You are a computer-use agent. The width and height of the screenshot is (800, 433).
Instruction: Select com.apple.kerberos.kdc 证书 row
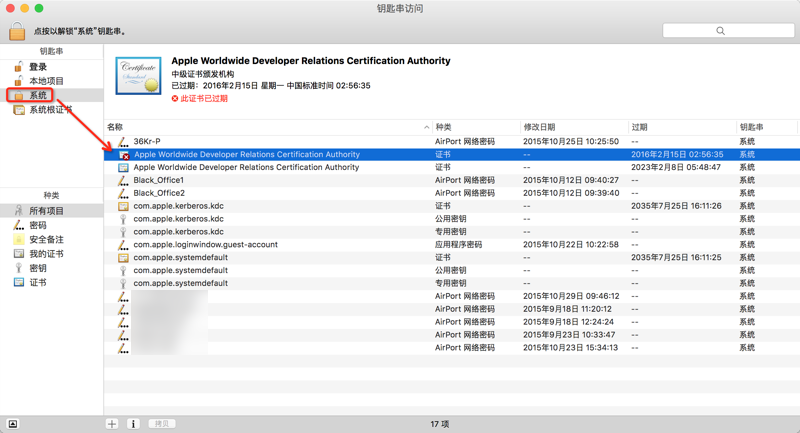coord(452,206)
